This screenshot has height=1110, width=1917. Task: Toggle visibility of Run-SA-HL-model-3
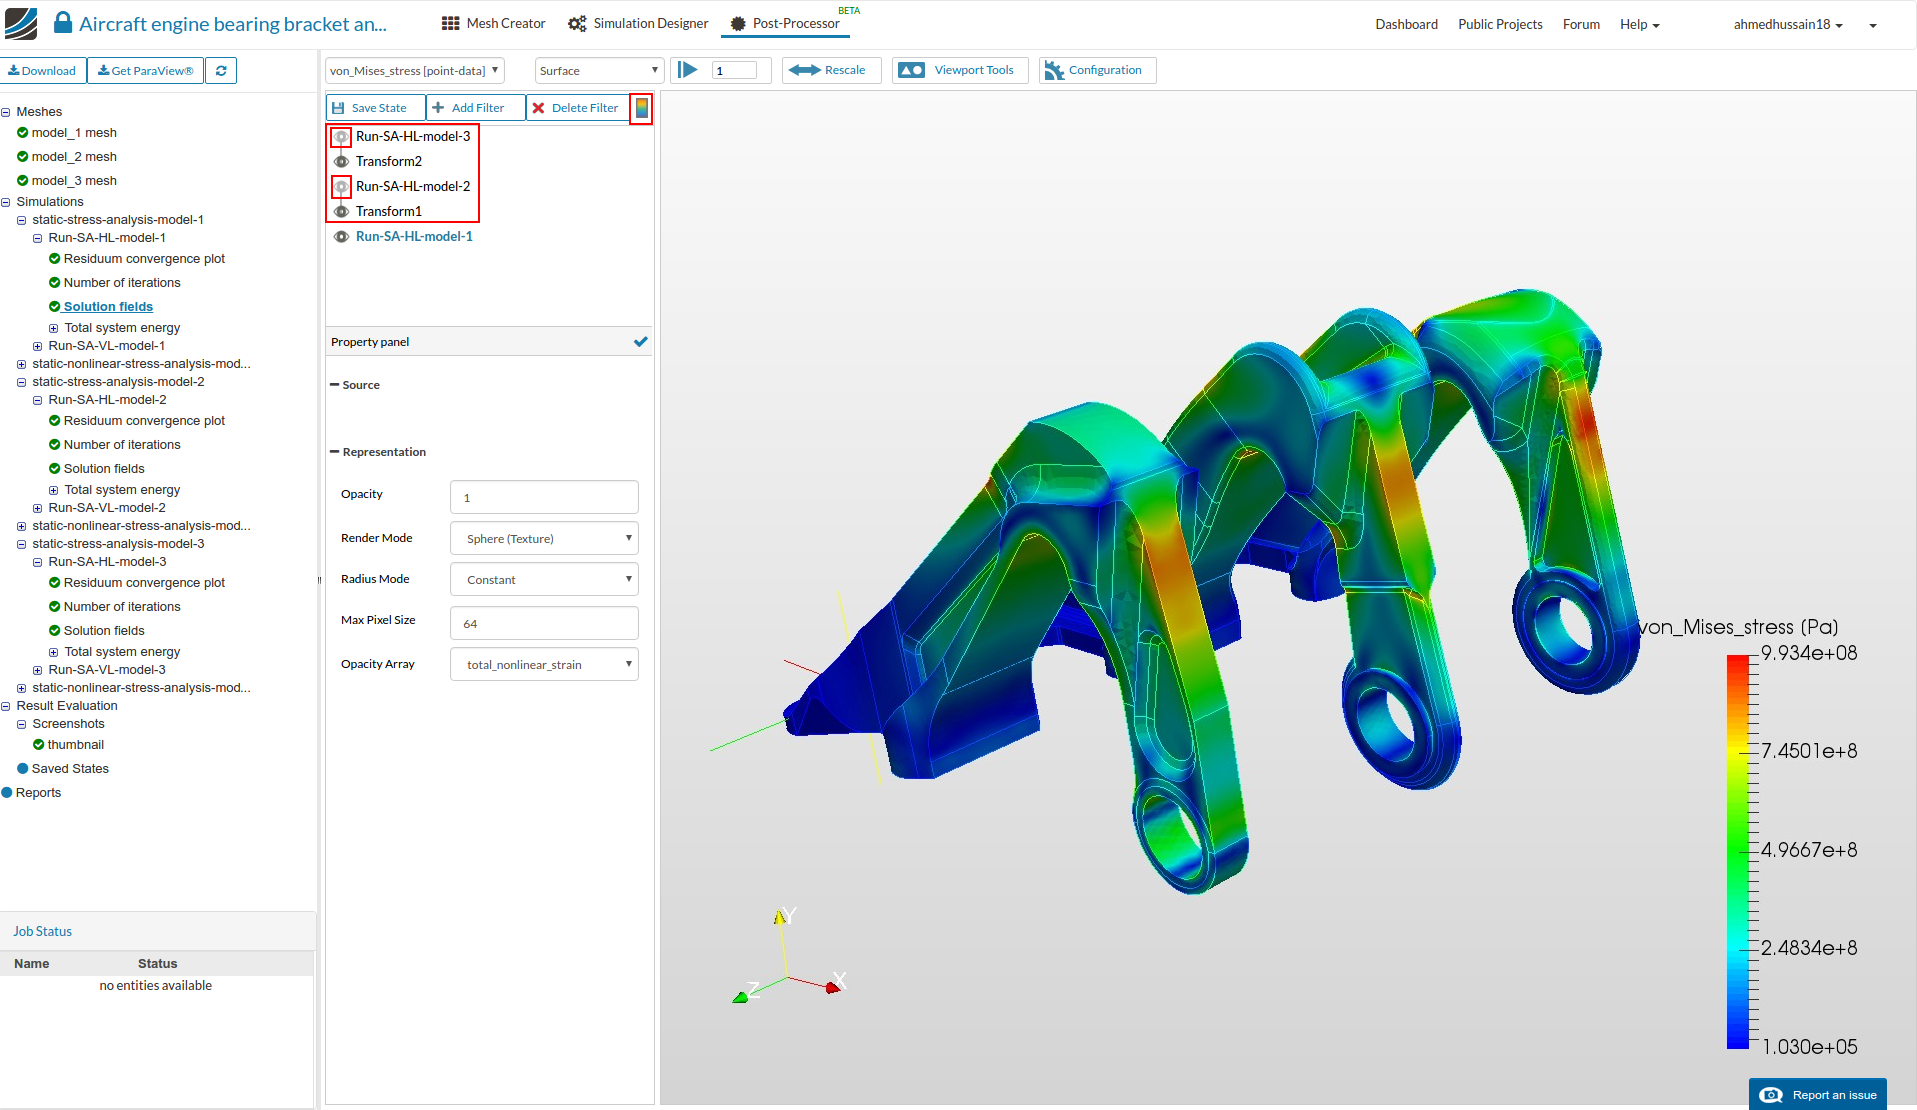click(341, 137)
